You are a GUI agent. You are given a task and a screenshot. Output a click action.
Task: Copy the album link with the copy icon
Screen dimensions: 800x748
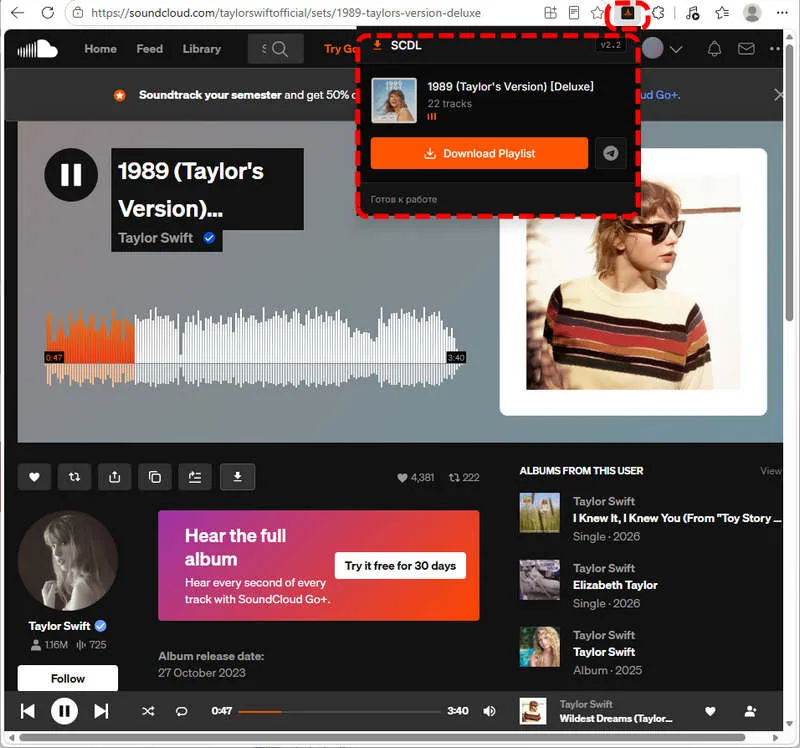(x=155, y=477)
